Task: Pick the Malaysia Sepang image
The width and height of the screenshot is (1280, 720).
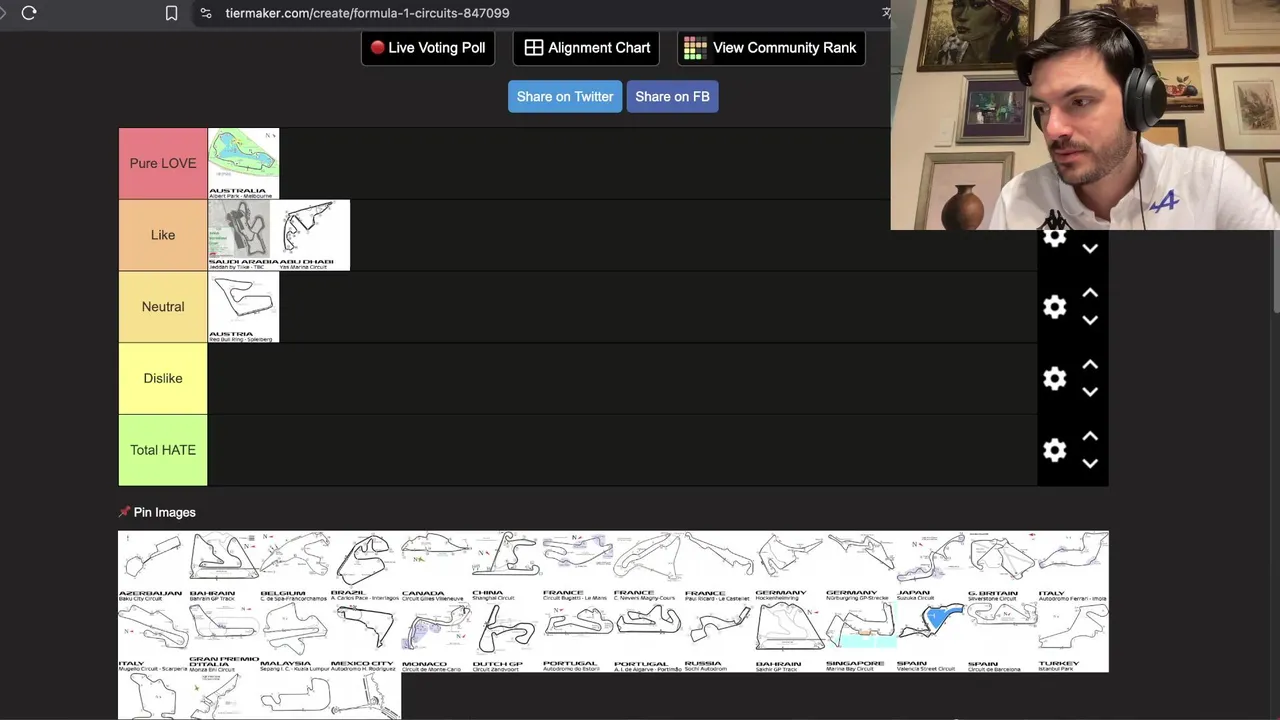Action: 295,637
